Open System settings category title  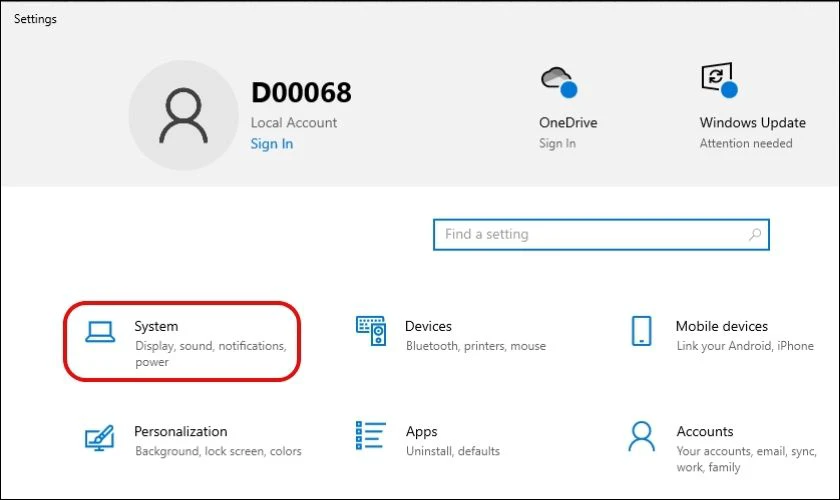(x=156, y=326)
